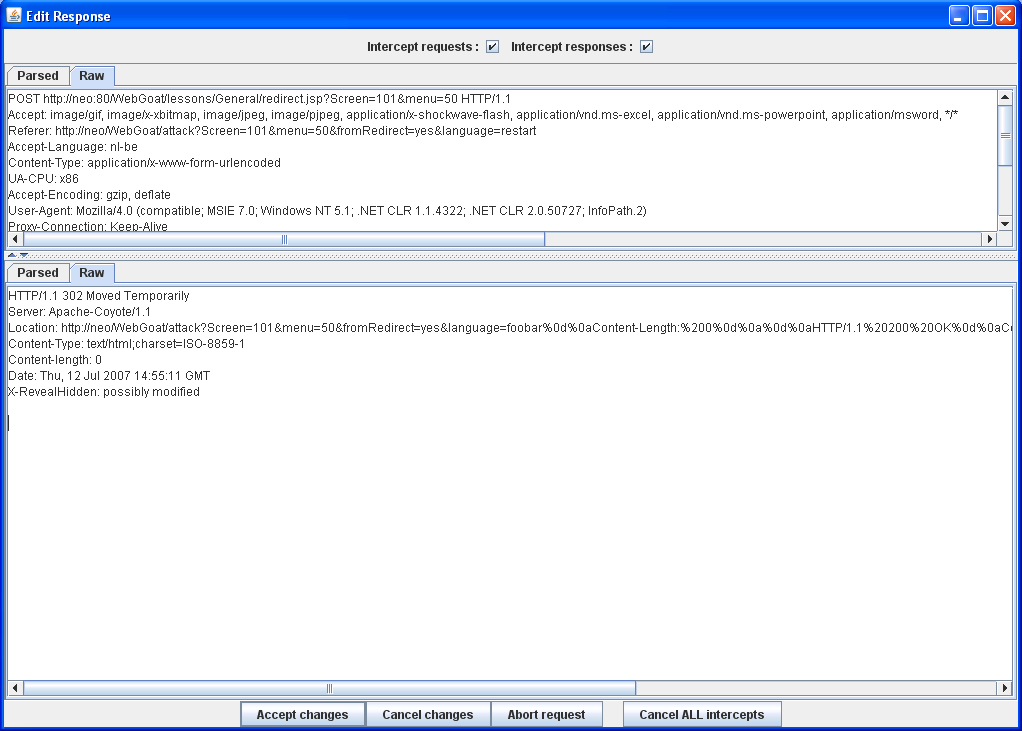The width and height of the screenshot is (1022, 731).
Task: Click Cancel ALL intercepts
Action: coord(701,714)
